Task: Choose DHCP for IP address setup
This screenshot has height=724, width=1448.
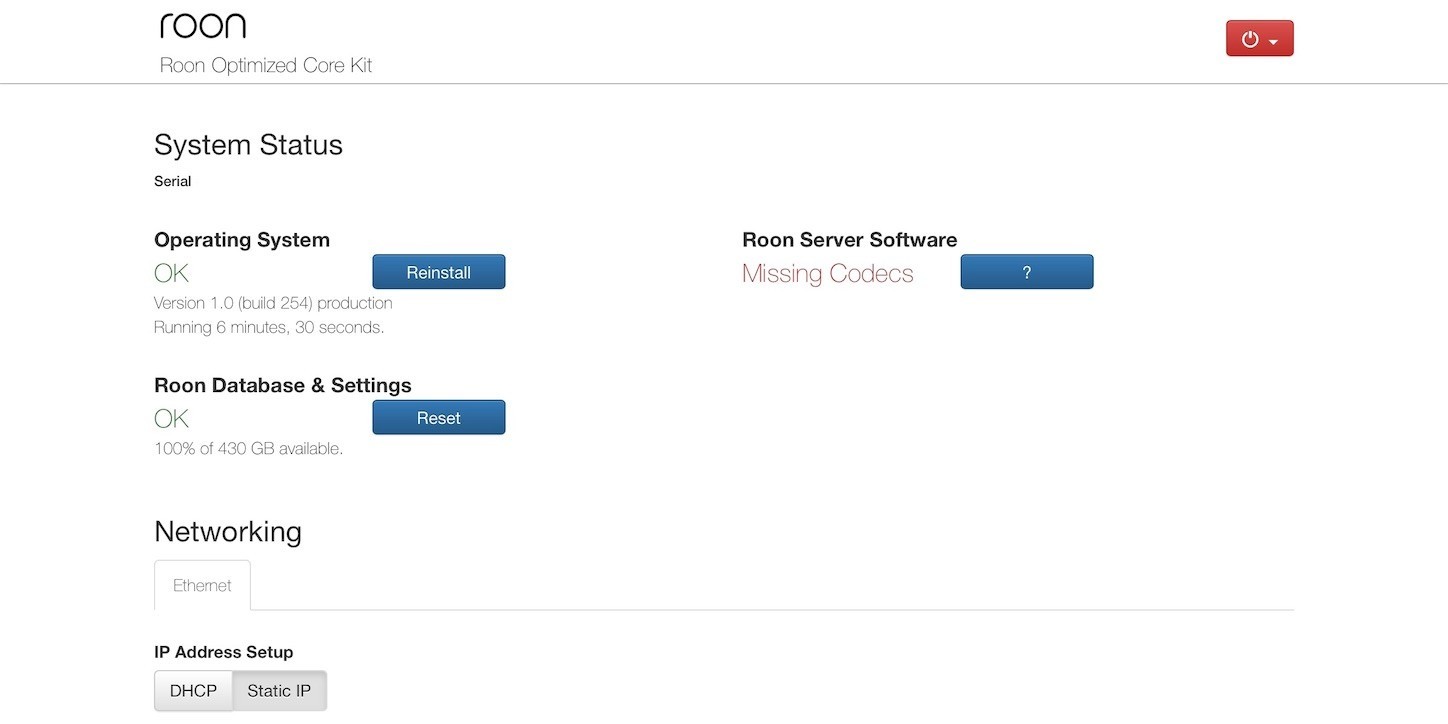Action: pos(193,691)
